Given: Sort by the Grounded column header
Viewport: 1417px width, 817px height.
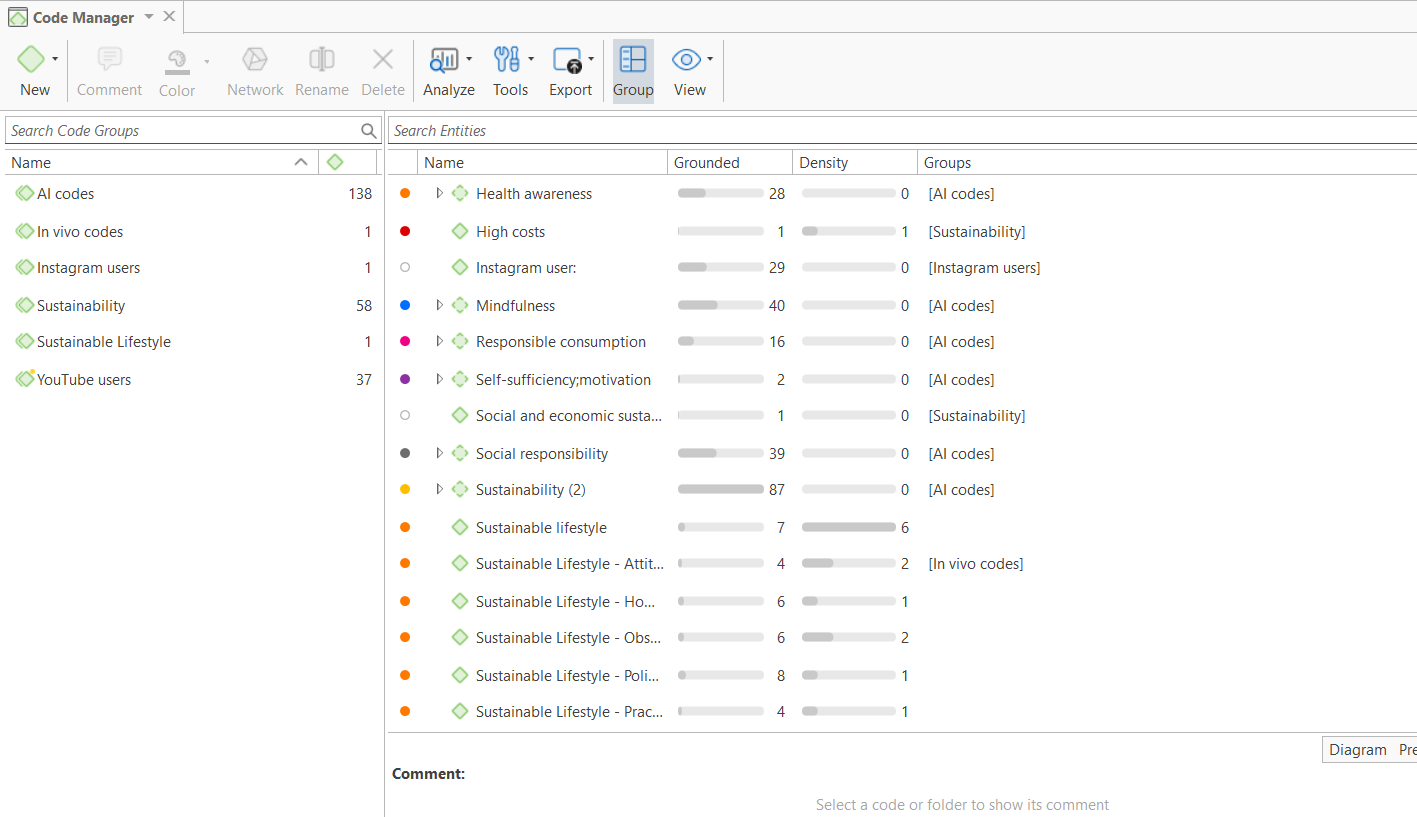Looking at the screenshot, I should coord(706,163).
